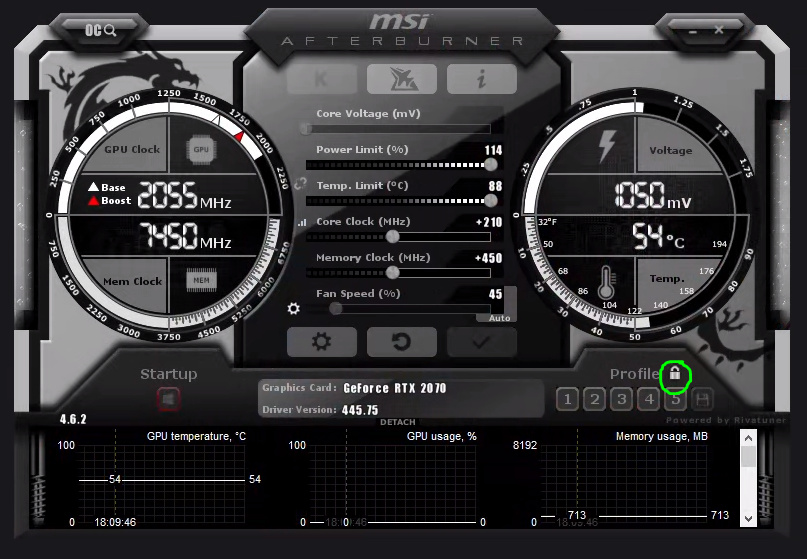The image size is (807, 559).
Task: Save profile with the floppy disk icon
Action: (x=703, y=399)
